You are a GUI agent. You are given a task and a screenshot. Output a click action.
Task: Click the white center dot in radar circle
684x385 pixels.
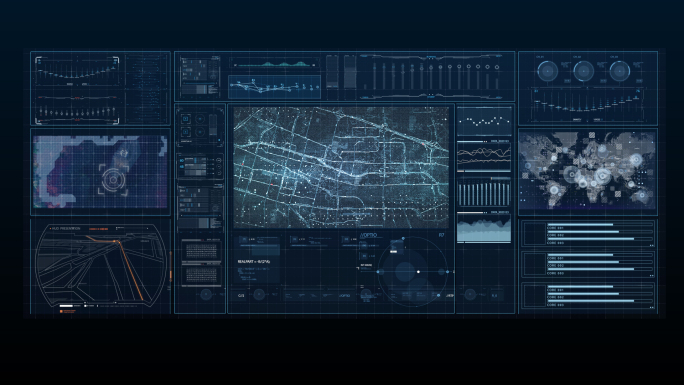(418, 272)
